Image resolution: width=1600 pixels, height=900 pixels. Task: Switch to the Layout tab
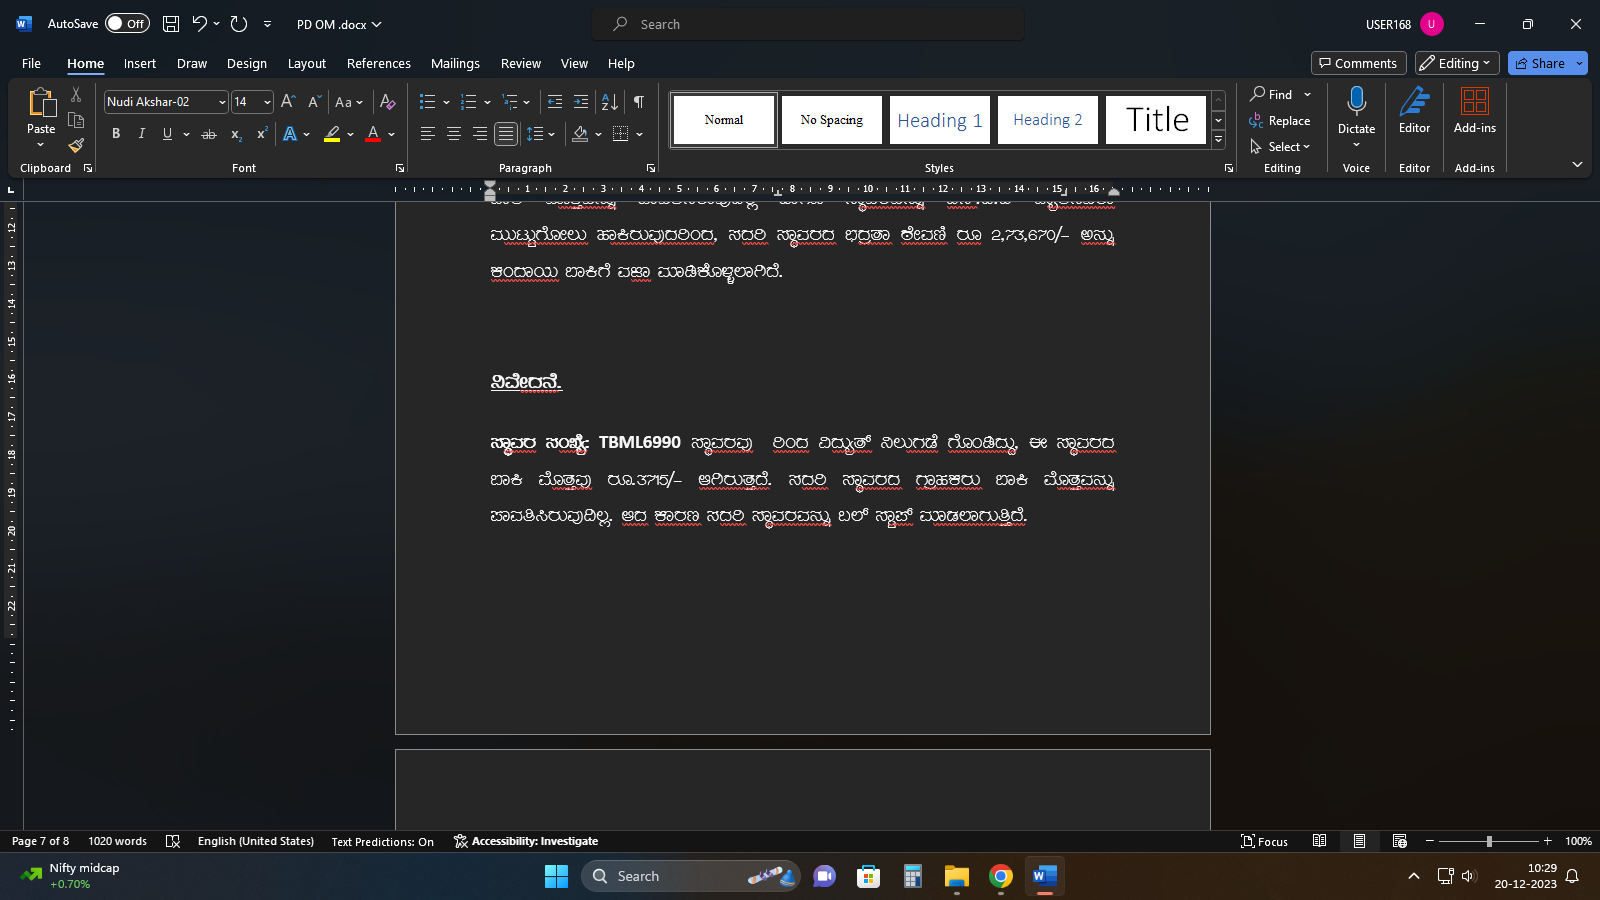(x=307, y=63)
